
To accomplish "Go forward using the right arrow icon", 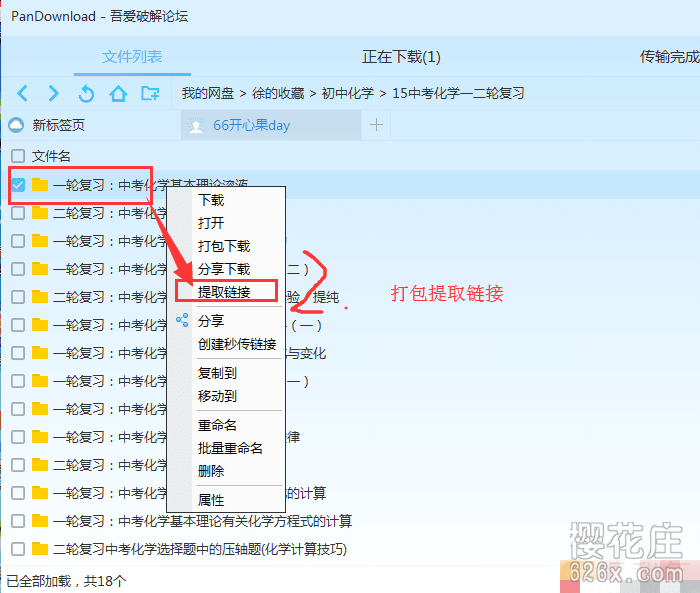I will coord(54,93).
